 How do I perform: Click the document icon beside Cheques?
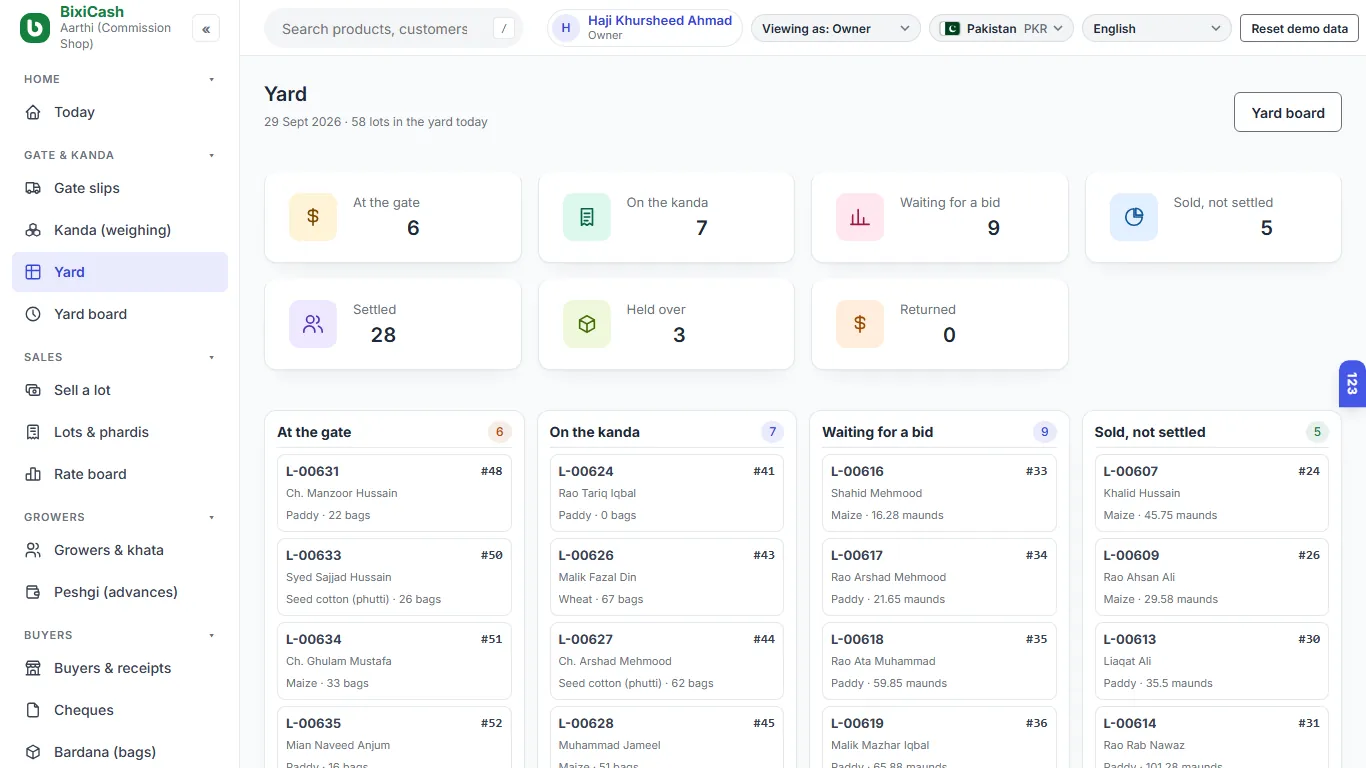pyautogui.click(x=33, y=710)
